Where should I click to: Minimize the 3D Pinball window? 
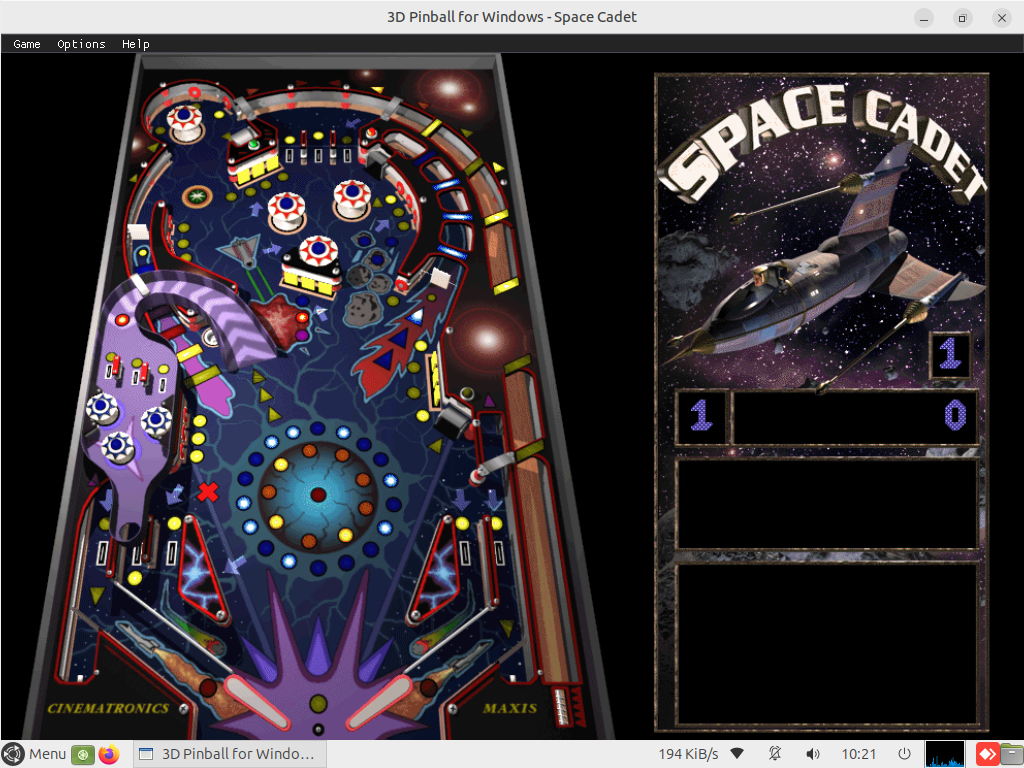923,18
